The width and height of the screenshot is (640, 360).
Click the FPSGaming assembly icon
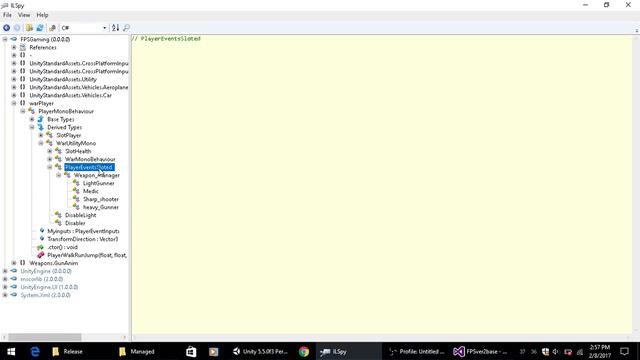pos(14,39)
